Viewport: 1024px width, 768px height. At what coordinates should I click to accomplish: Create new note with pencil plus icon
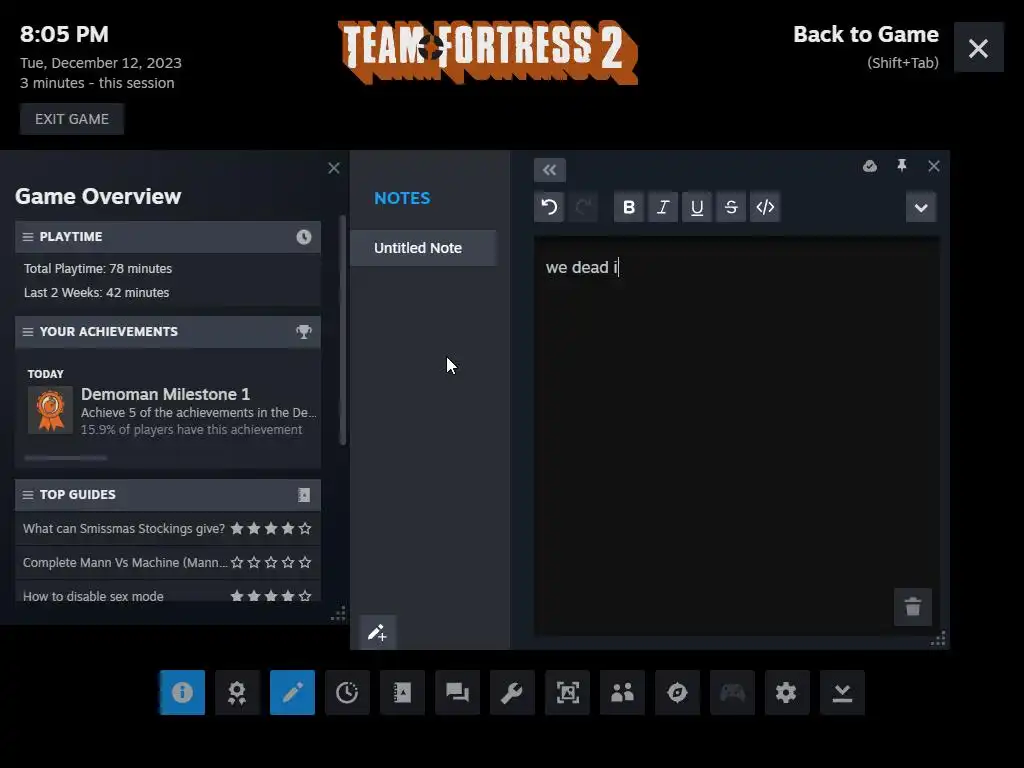(x=377, y=632)
